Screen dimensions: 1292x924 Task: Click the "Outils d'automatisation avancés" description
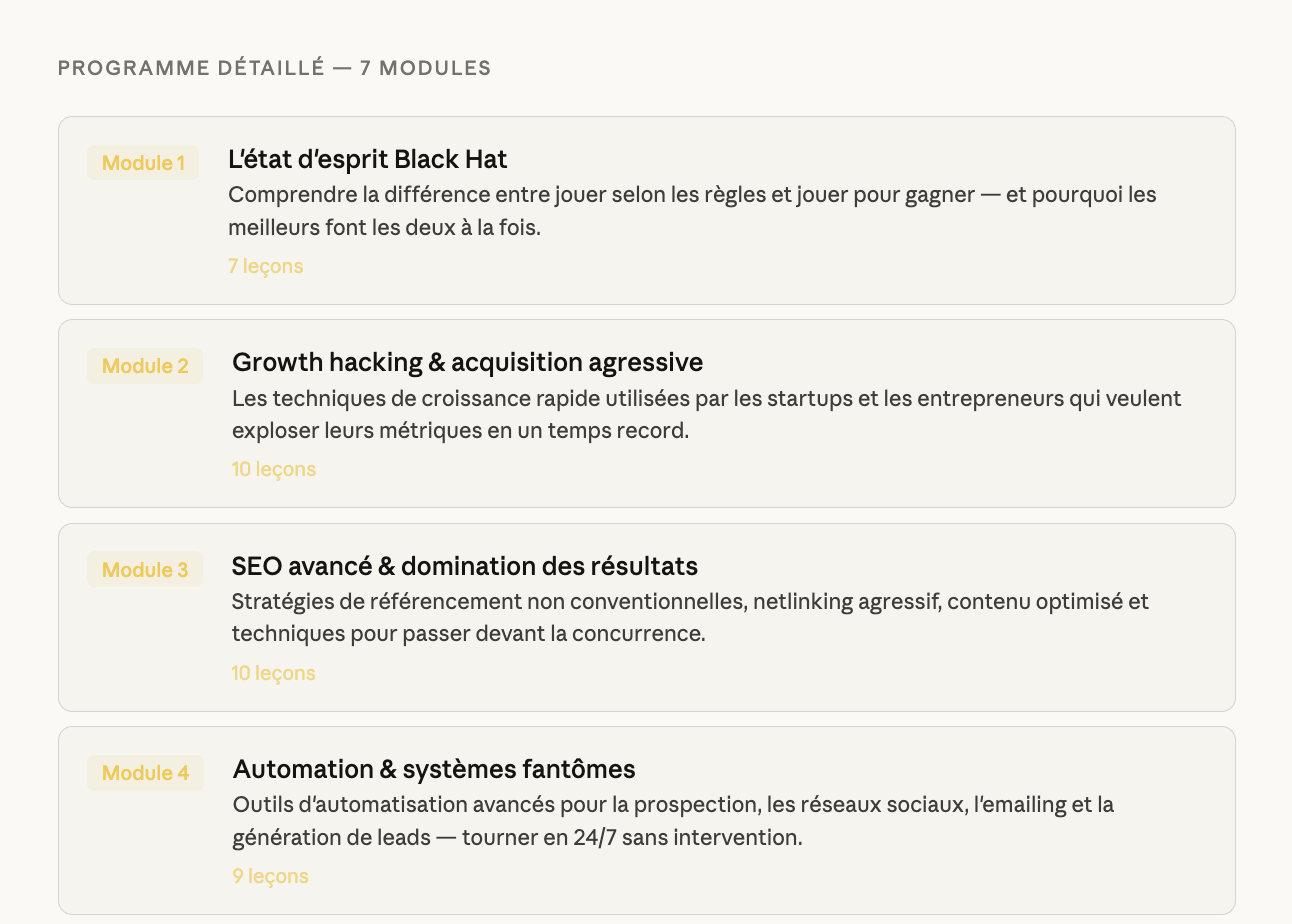[x=673, y=821]
